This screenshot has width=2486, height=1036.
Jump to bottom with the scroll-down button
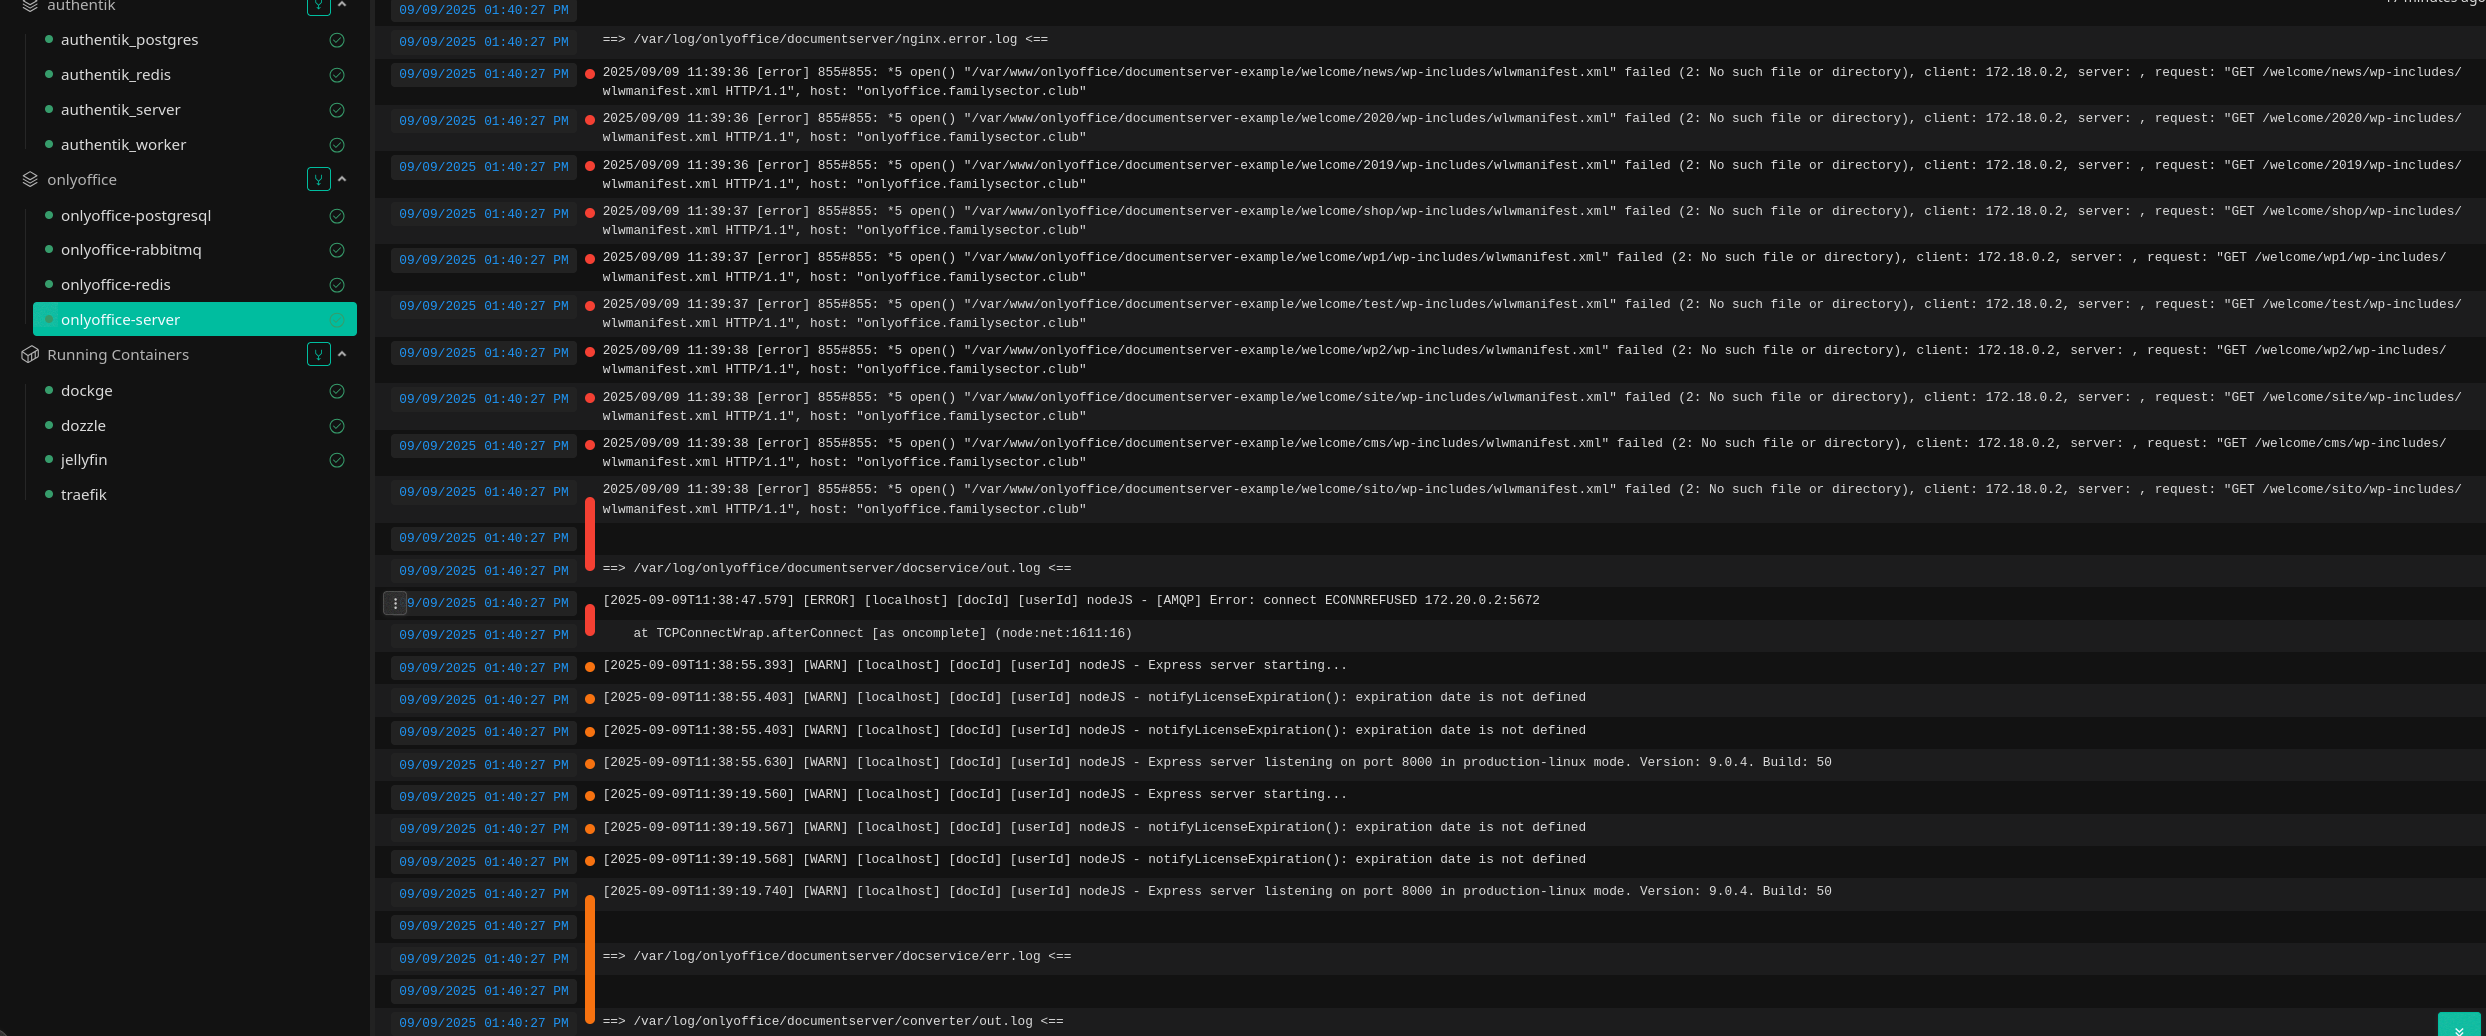(2458, 1028)
